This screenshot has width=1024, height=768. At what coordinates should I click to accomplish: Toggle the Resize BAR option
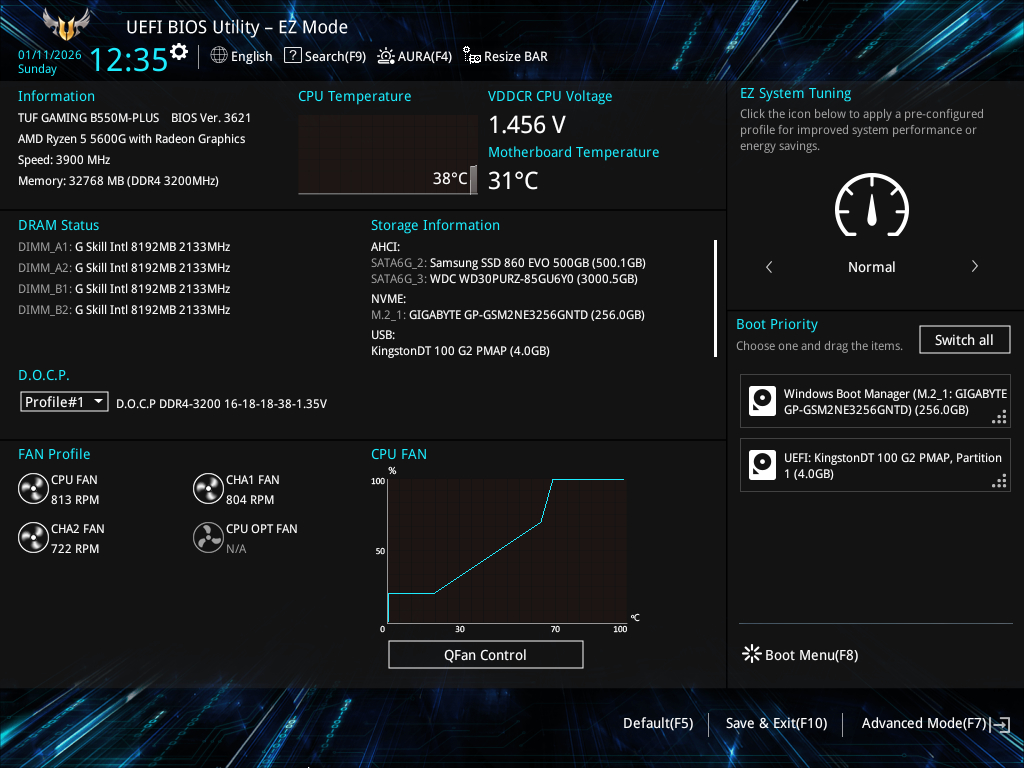tap(505, 57)
